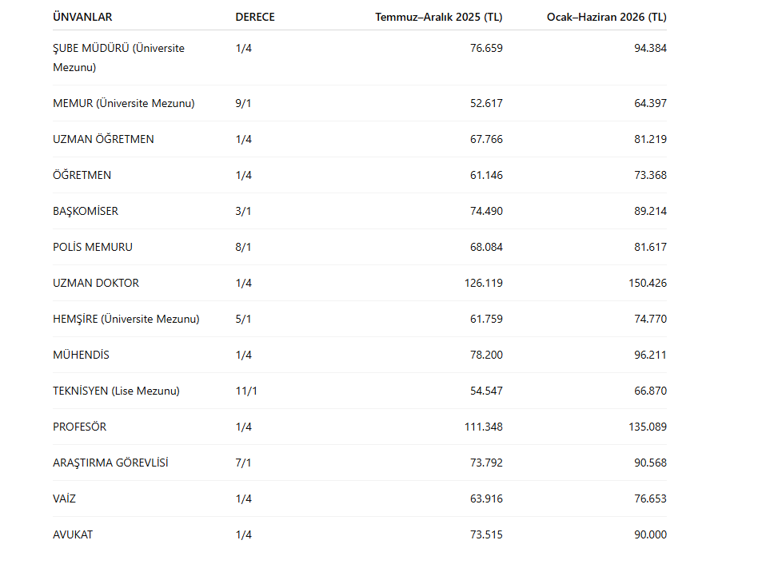Click the BAŞKOMİSER row title
The image size is (770, 572).
85,211
